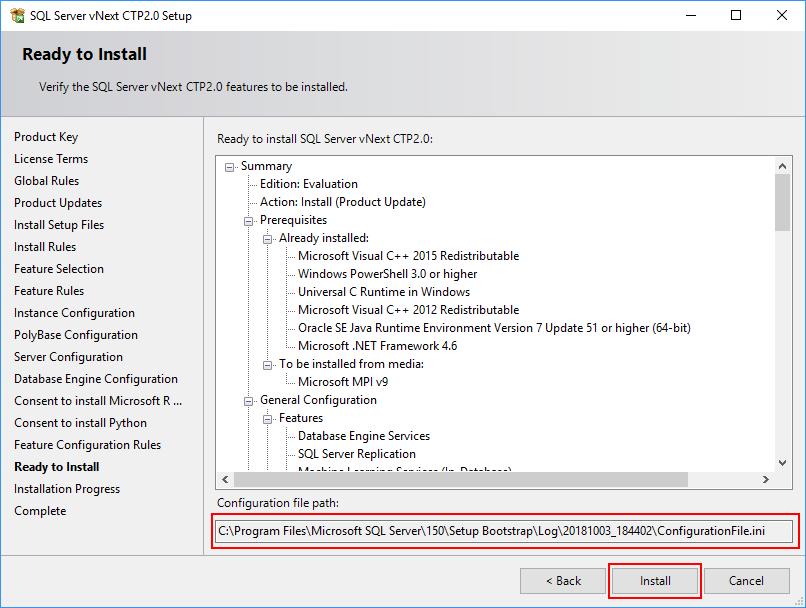Collapse the Features node
The width and height of the screenshot is (806, 608).
266,418
